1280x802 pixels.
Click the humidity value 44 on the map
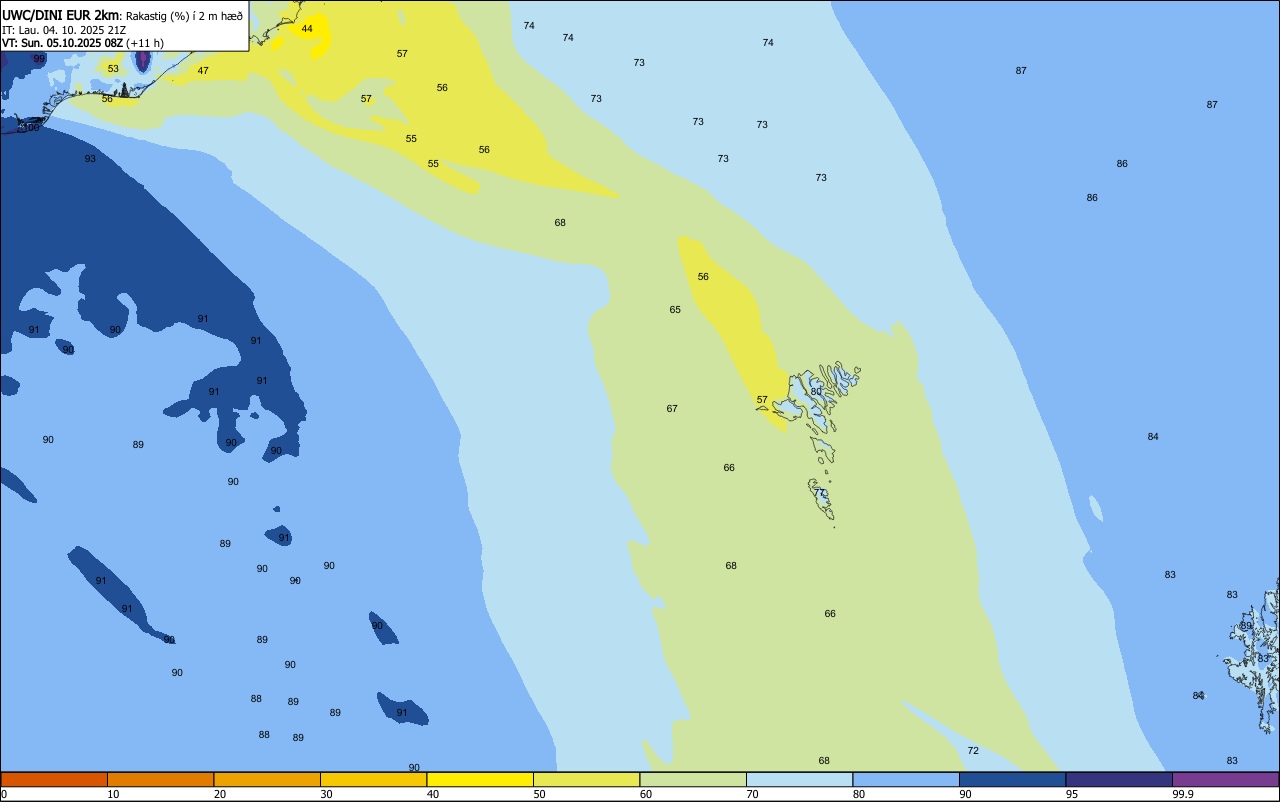tap(307, 29)
